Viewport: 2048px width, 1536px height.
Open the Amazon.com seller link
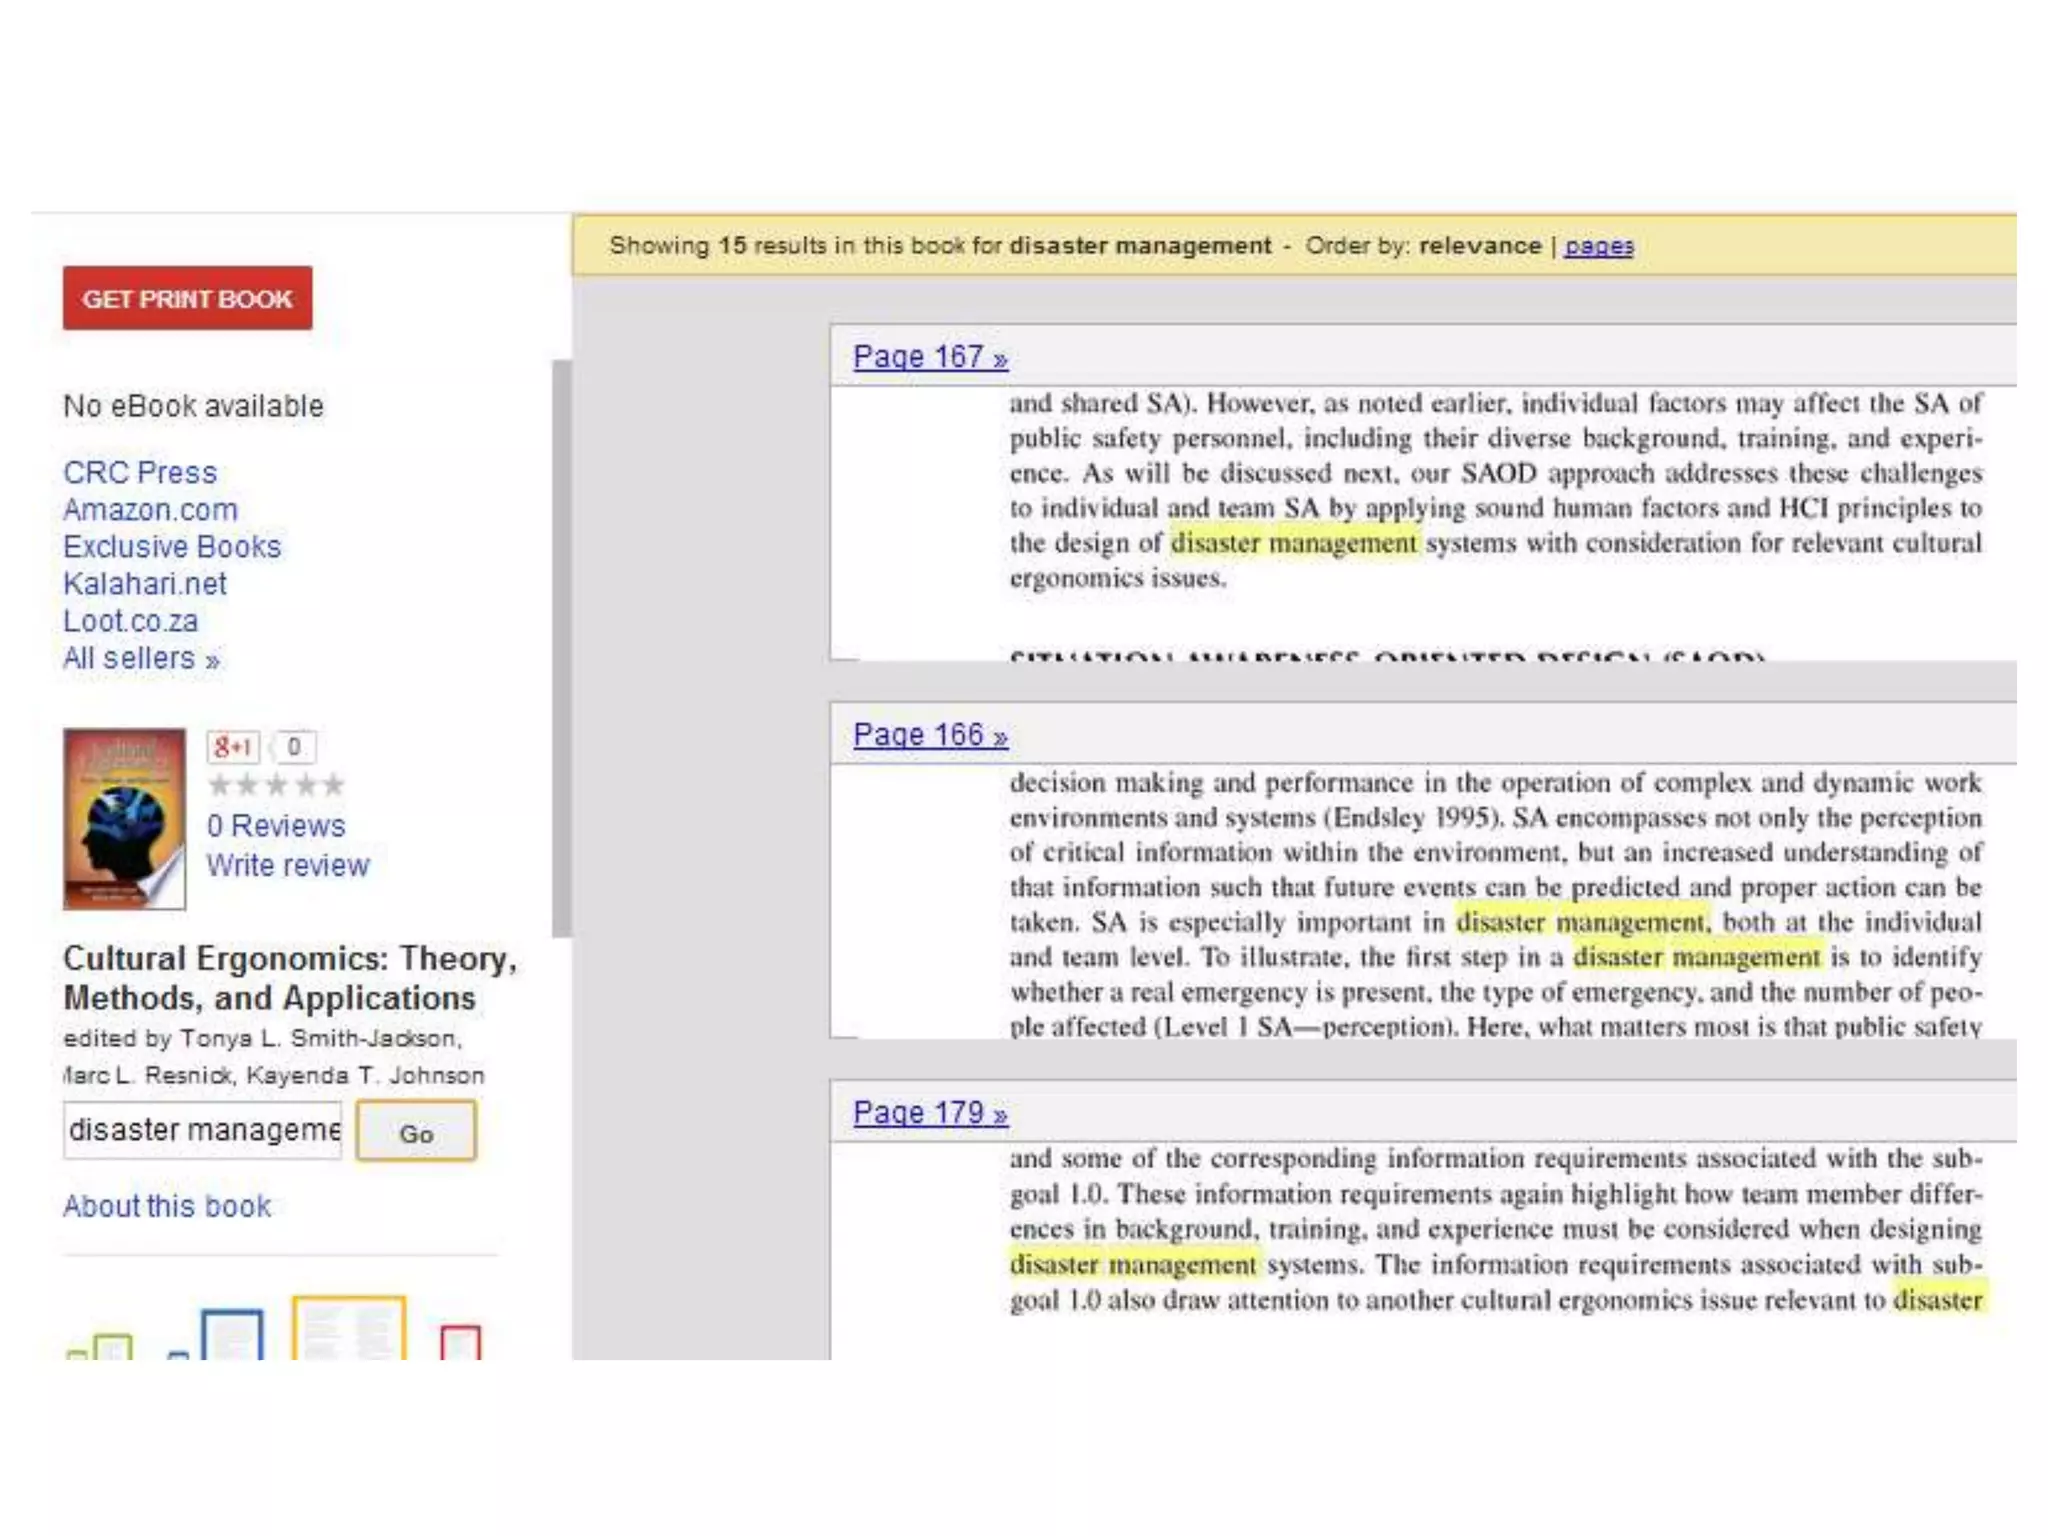coord(150,510)
